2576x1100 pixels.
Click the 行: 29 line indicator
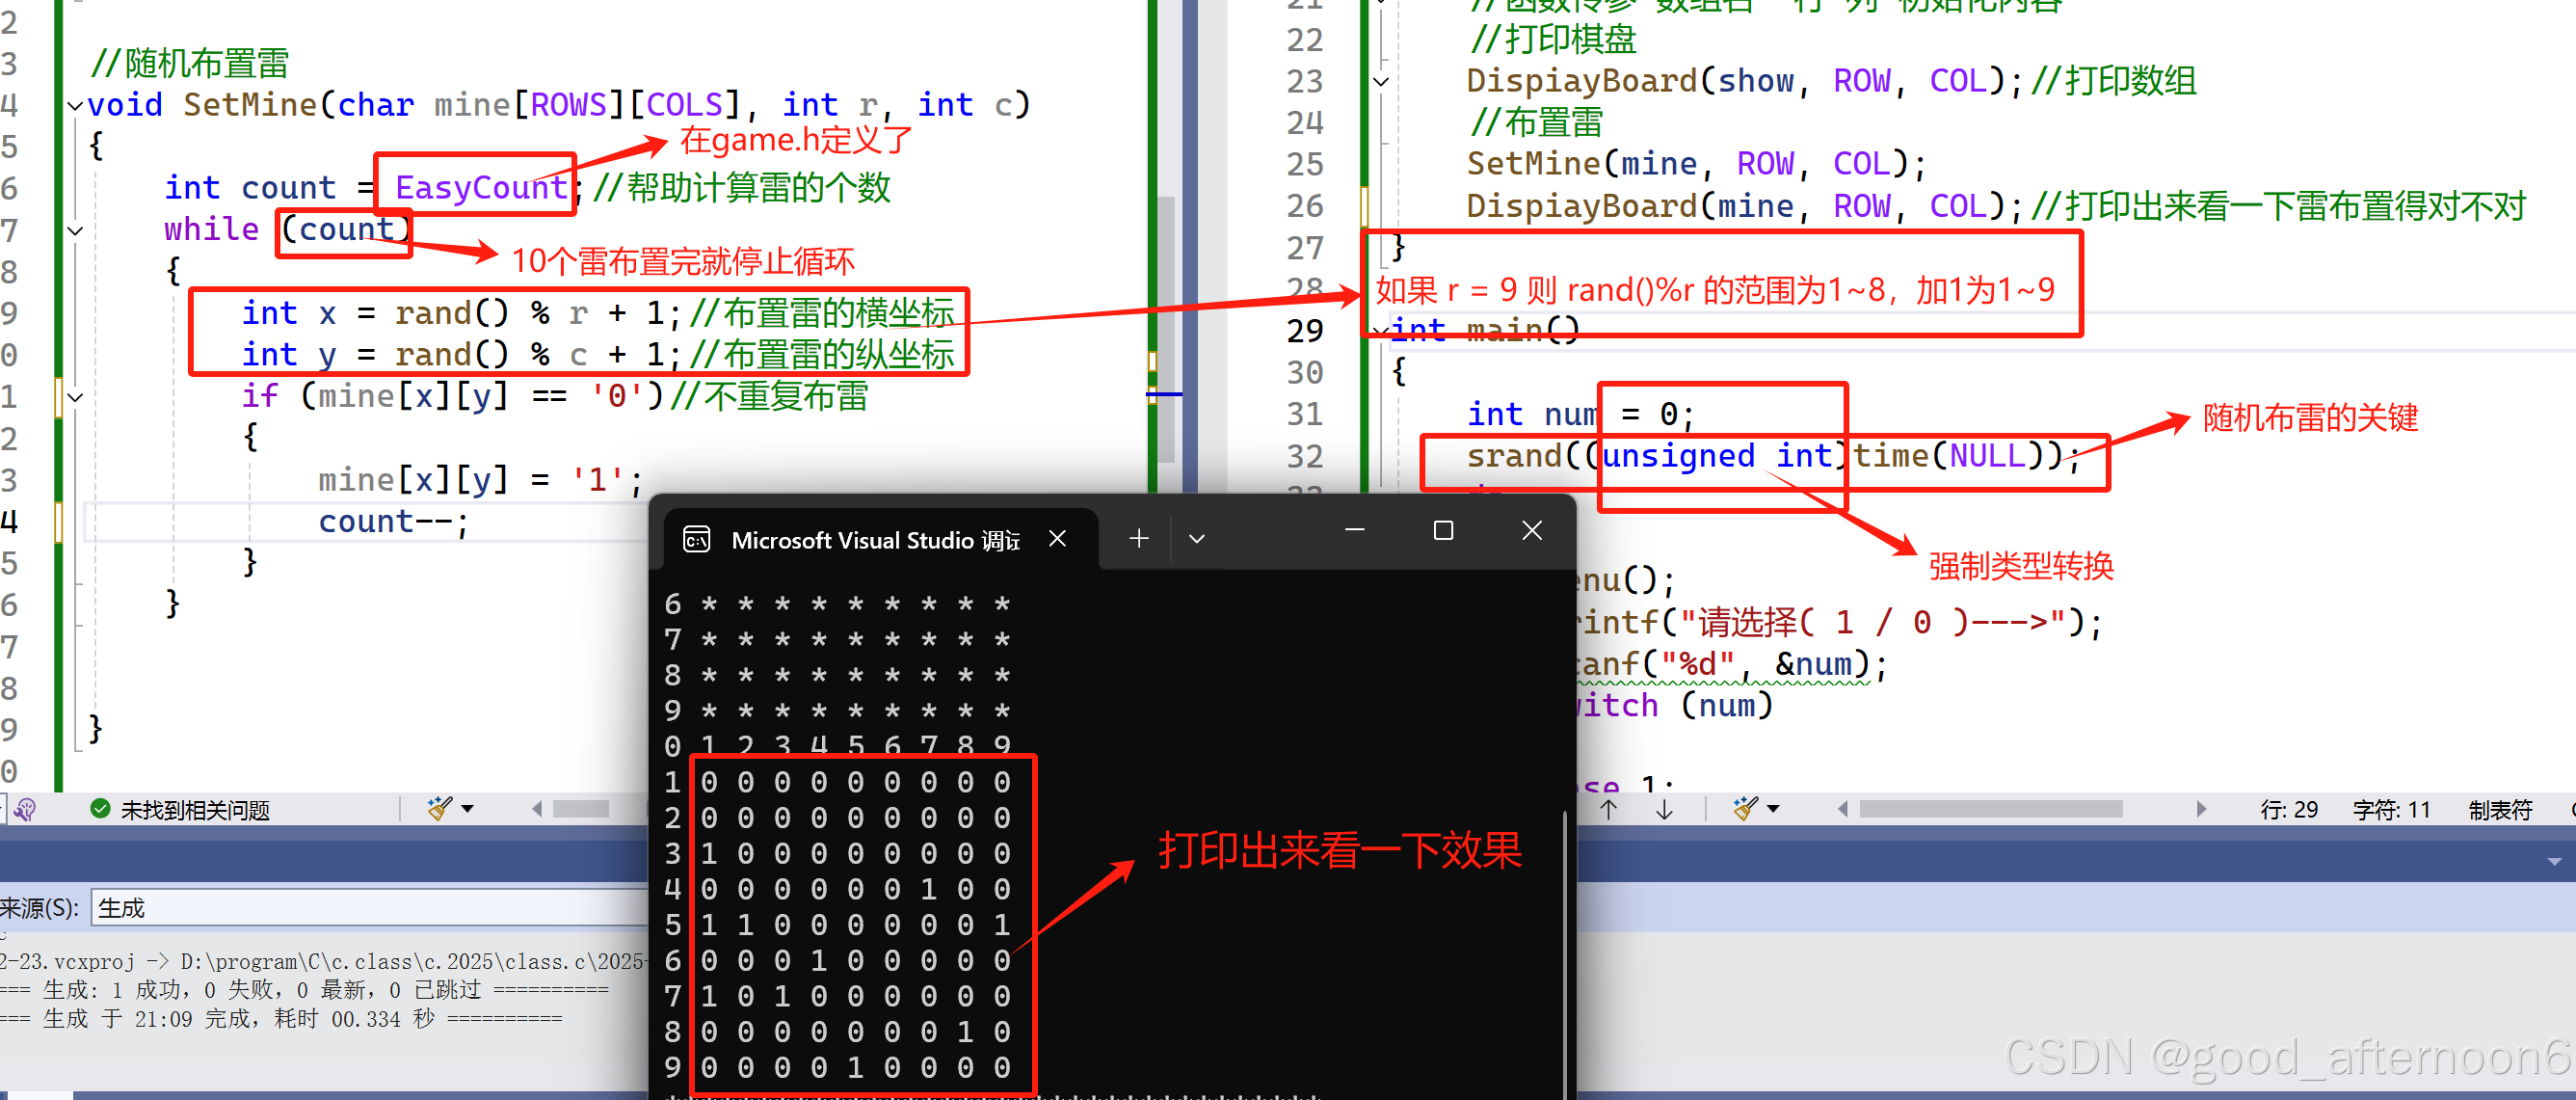(2288, 809)
